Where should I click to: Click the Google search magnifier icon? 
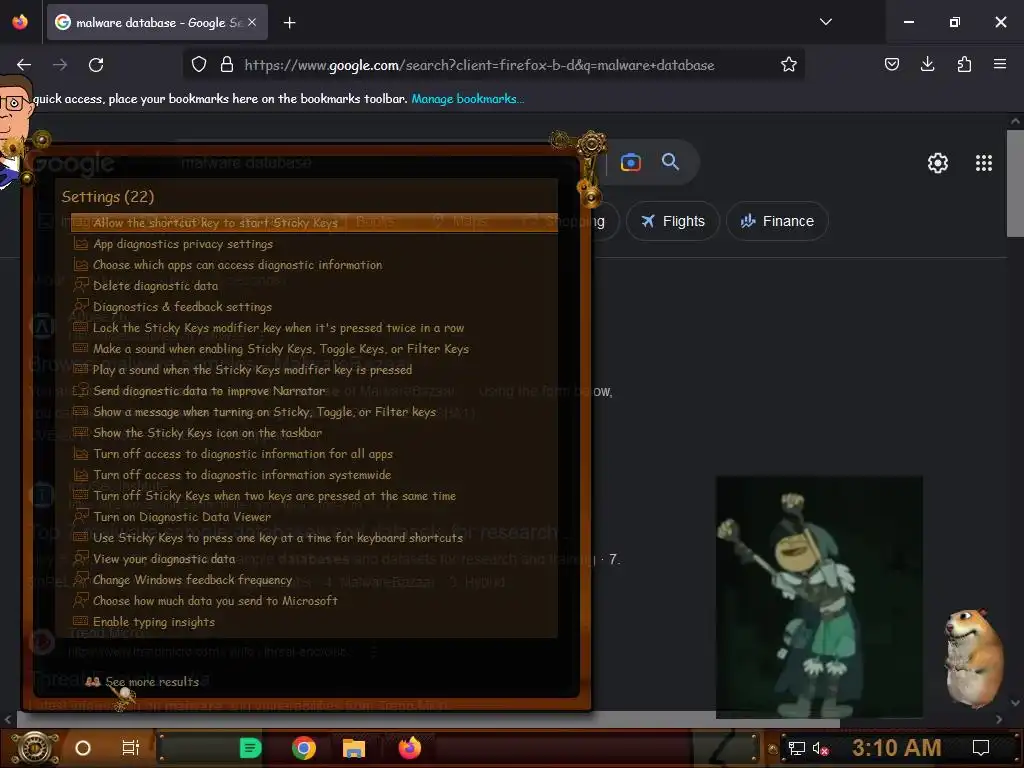click(x=670, y=161)
